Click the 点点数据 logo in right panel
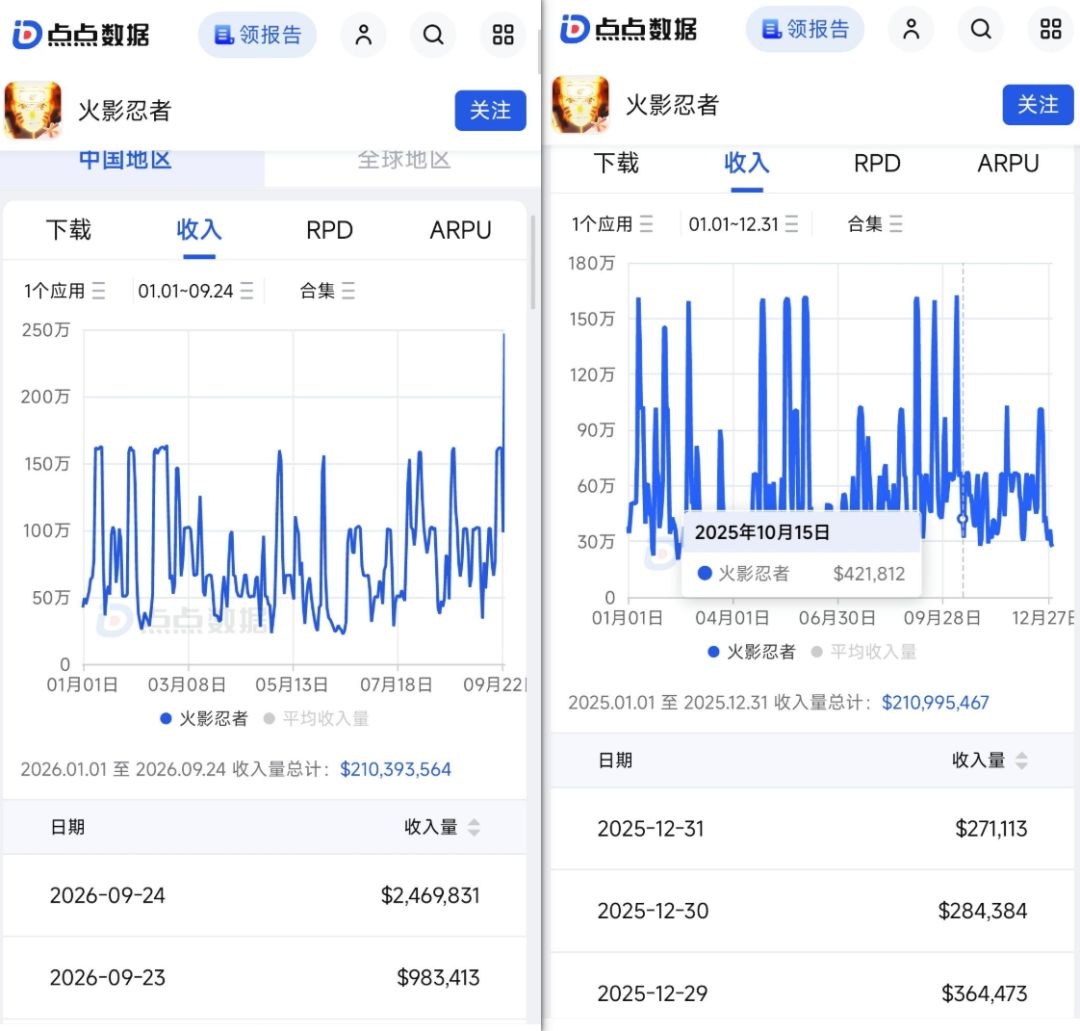The image size is (1080, 1031). 629,29
